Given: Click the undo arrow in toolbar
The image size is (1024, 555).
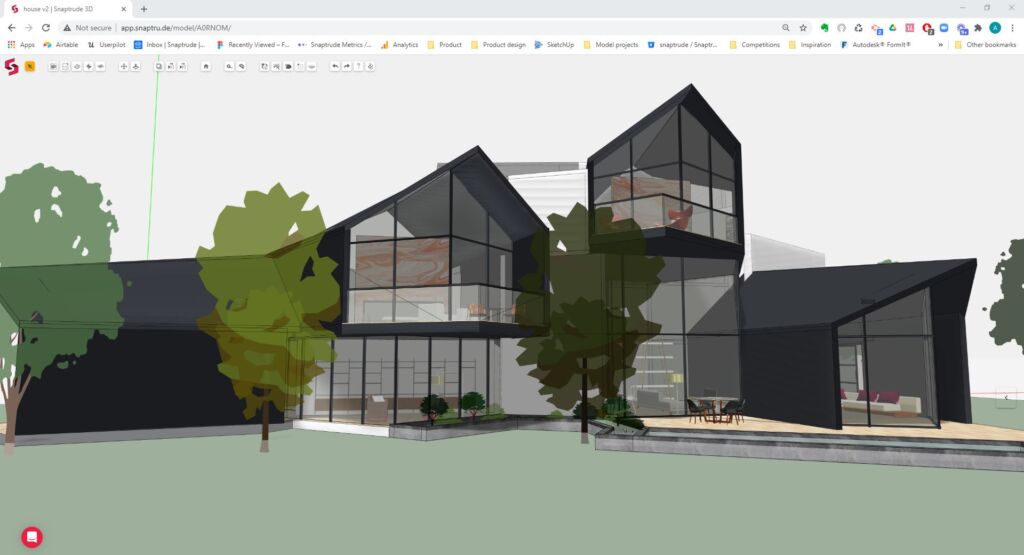Looking at the screenshot, I should 334,66.
